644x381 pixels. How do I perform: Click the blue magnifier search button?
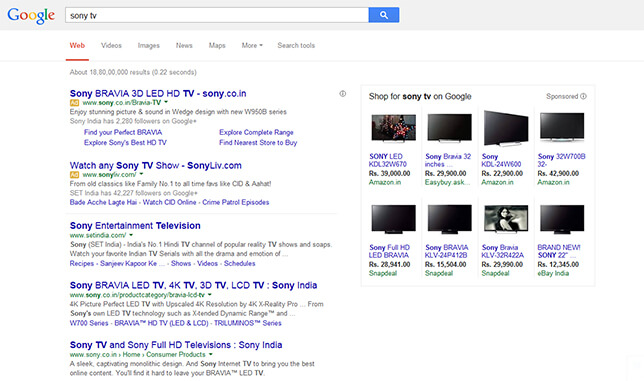coord(384,15)
